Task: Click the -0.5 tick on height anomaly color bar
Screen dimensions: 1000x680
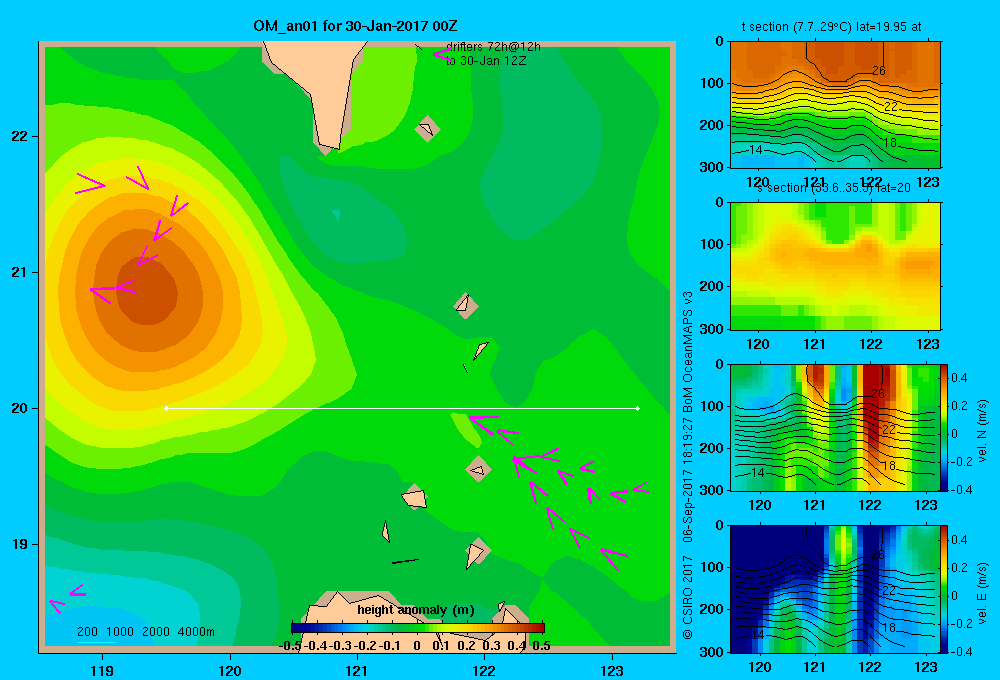Action: [x=291, y=646]
